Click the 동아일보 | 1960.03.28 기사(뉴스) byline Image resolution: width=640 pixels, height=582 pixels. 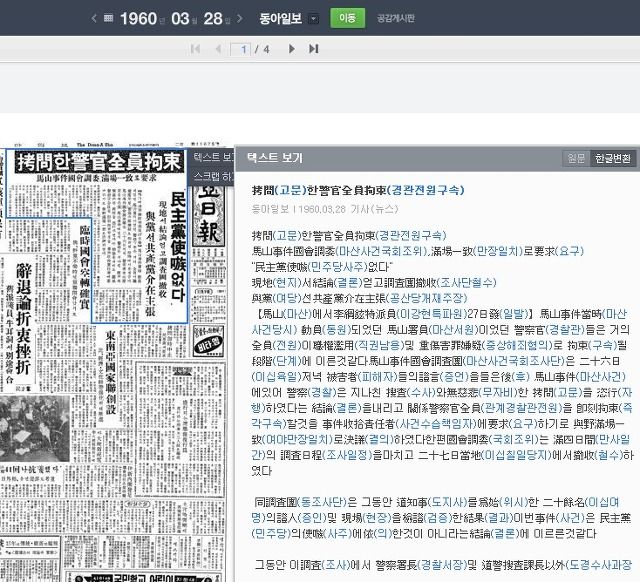pyautogui.click(x=325, y=209)
